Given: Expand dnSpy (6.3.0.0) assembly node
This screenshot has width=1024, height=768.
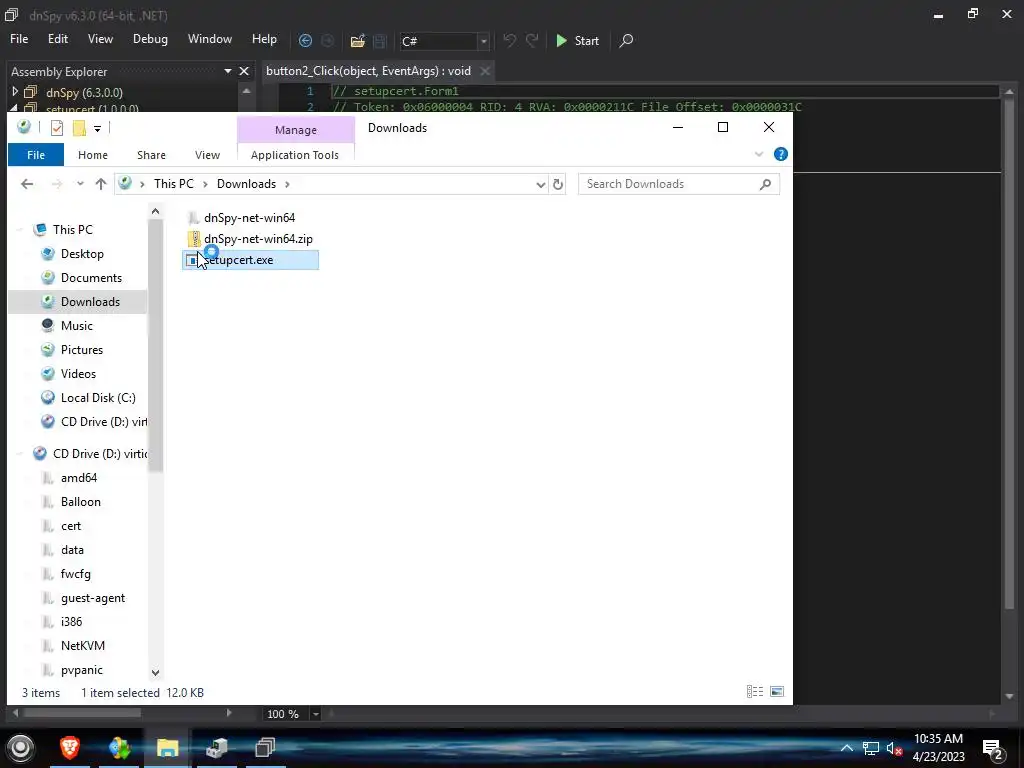Looking at the screenshot, I should (15, 92).
